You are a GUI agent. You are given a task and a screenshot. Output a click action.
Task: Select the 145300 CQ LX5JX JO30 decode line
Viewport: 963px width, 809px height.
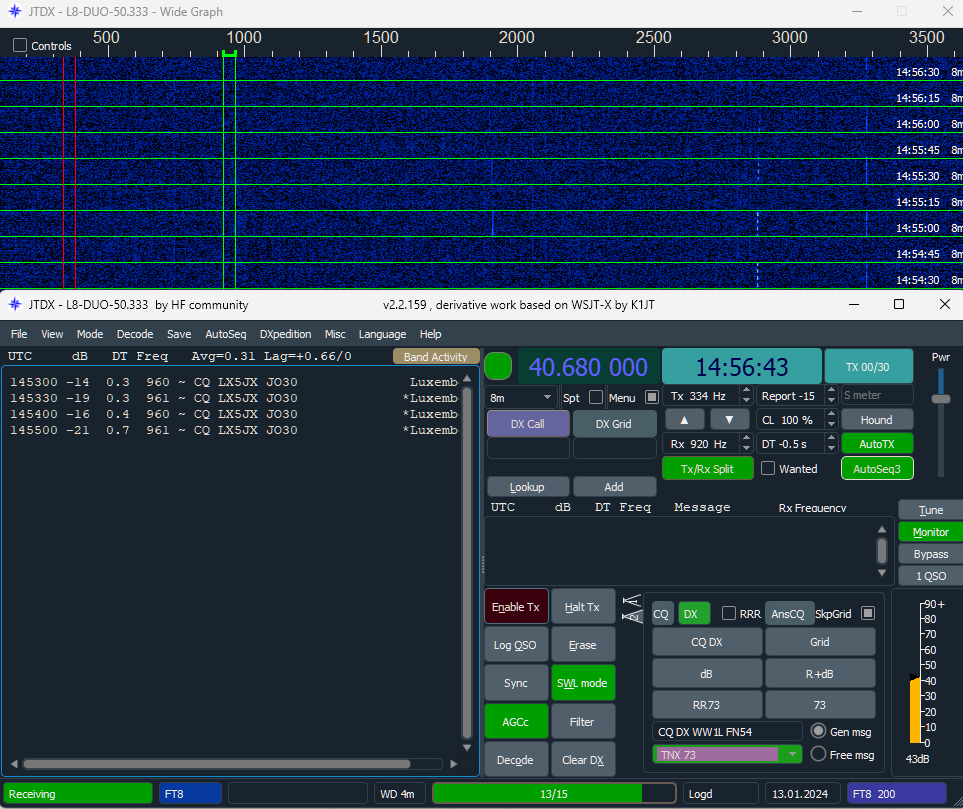pos(233,382)
